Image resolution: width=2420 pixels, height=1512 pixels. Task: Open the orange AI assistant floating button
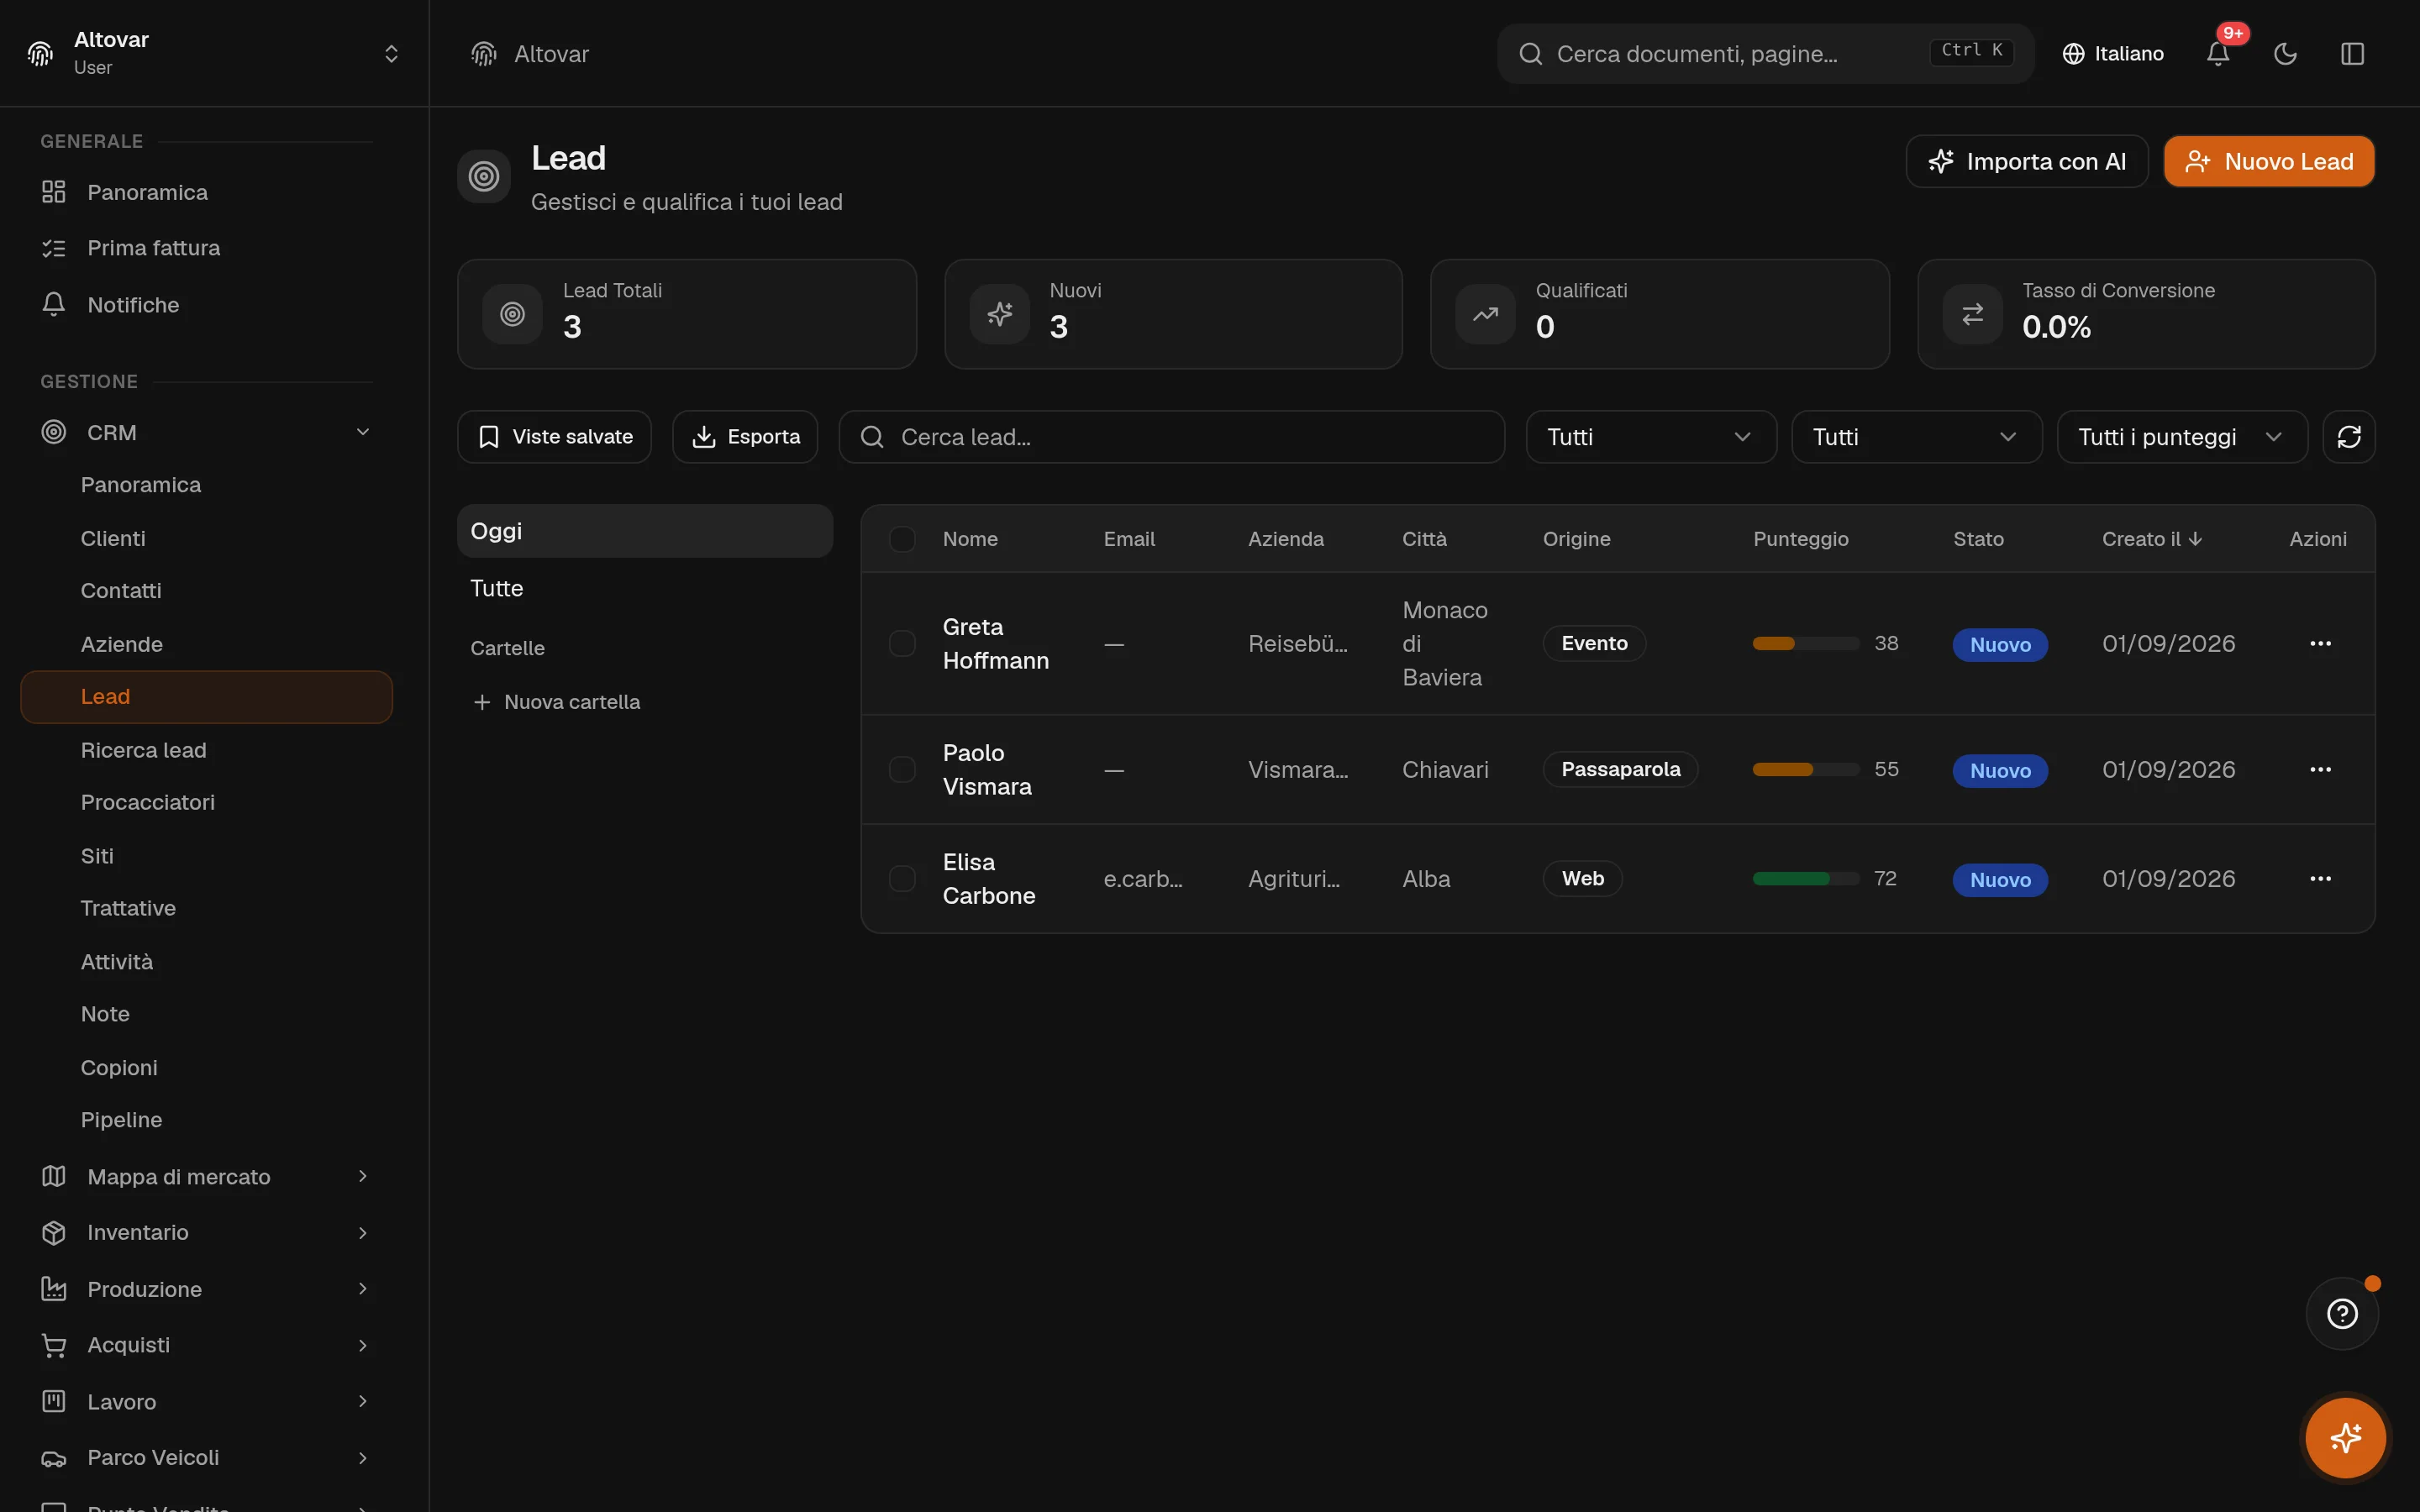pyautogui.click(x=2345, y=1438)
